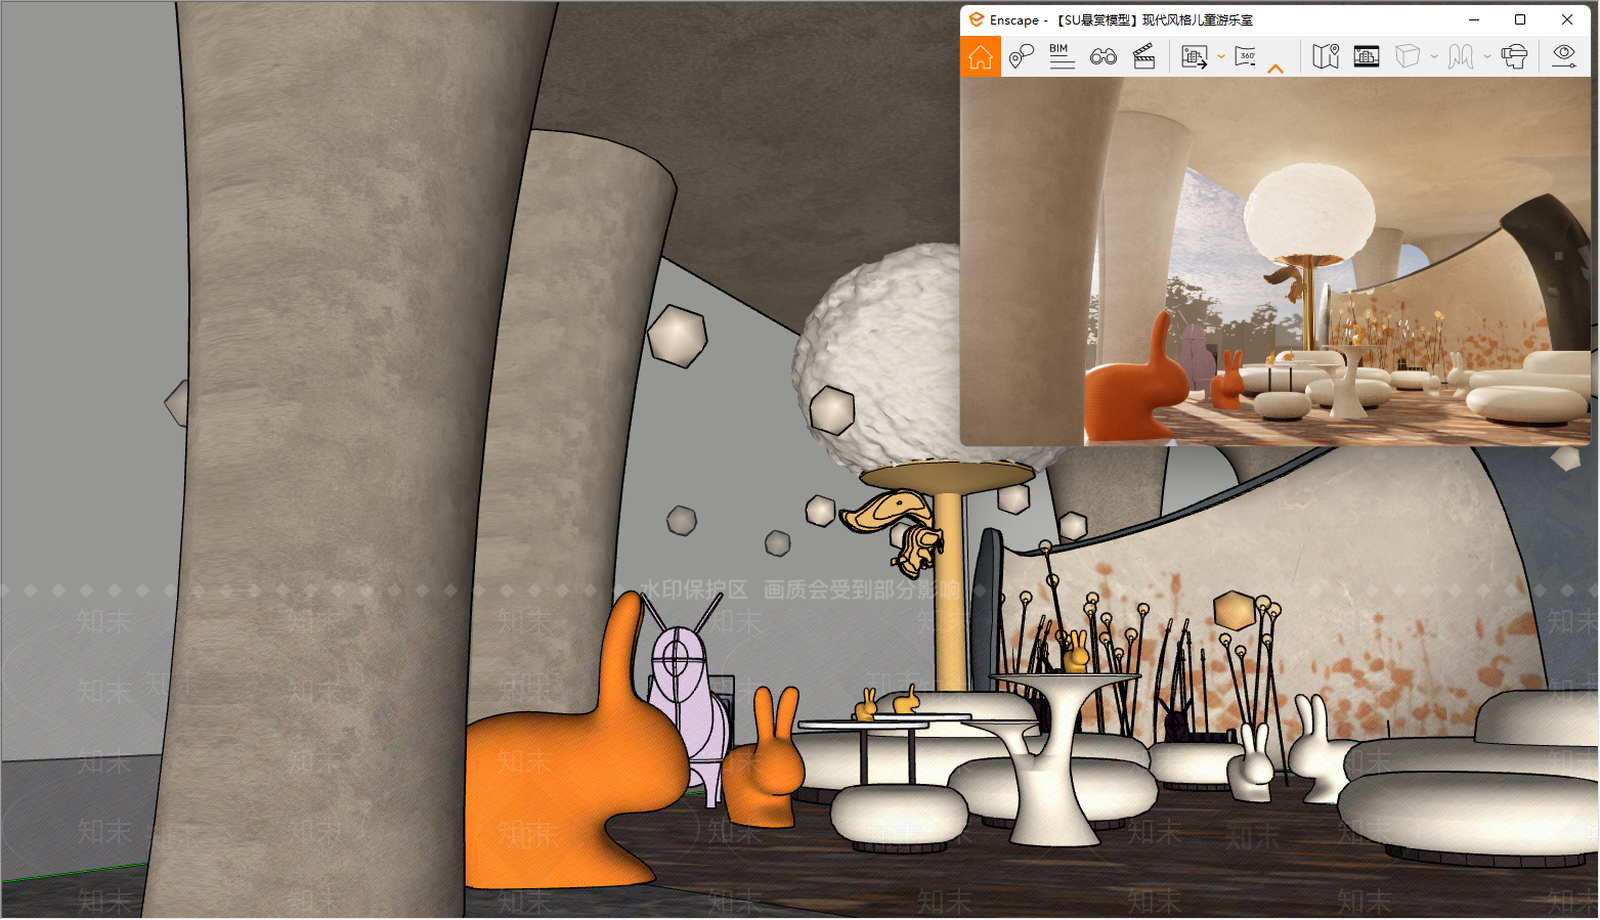Click the orange Home button in Enscape
The image size is (1600, 920).
pos(981,57)
